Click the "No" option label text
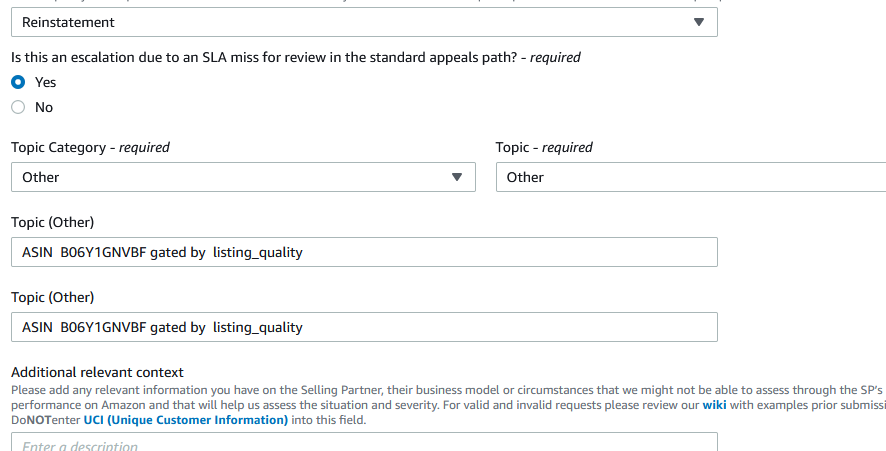Viewport: 886px width, 451px height. click(x=44, y=107)
